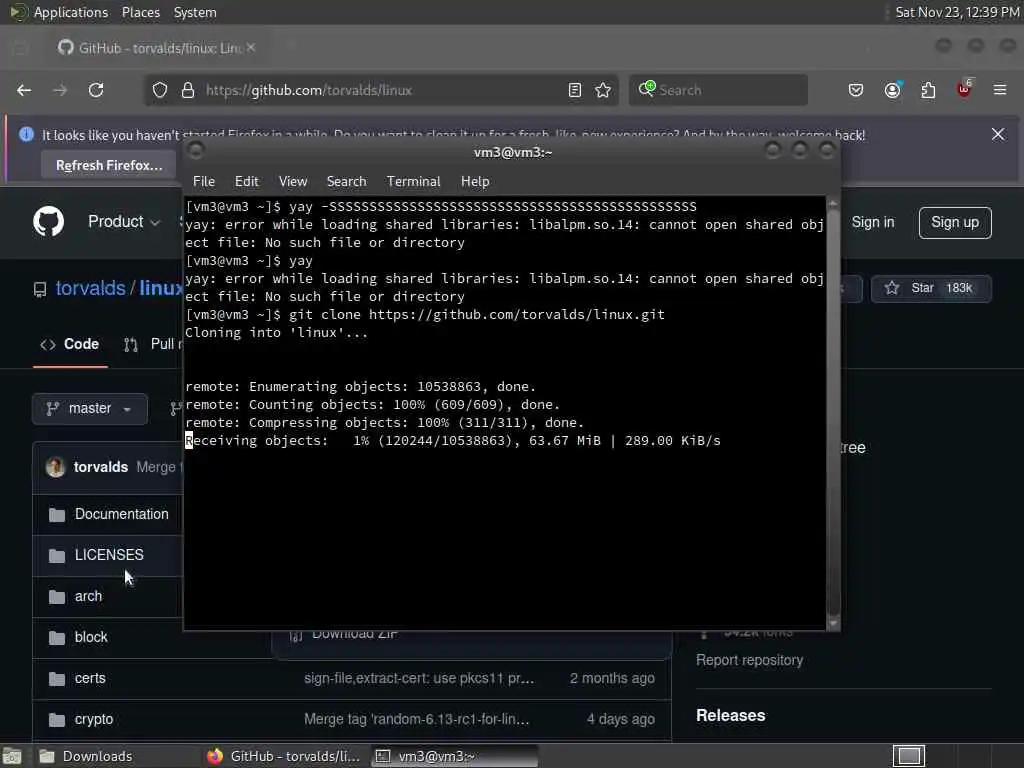Image resolution: width=1024 pixels, height=768 pixels.
Task: Click the Documentation folder icon
Action: click(57, 515)
